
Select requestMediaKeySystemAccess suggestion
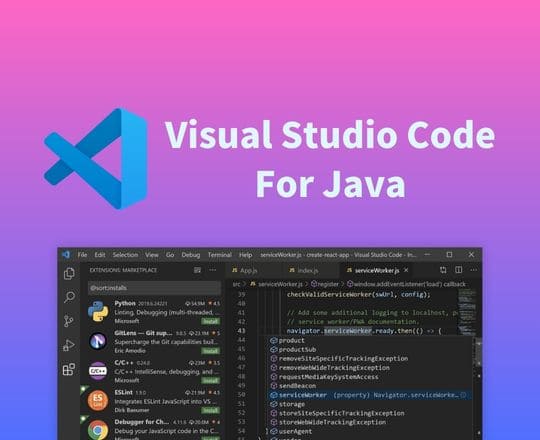(370, 377)
